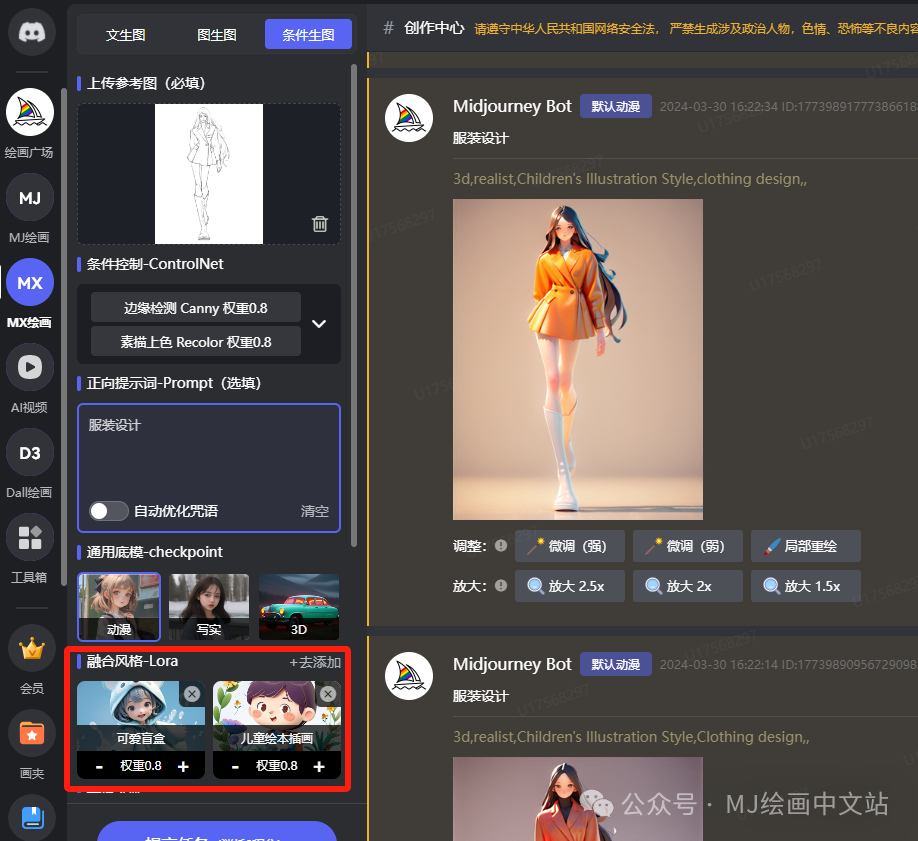Screen dimensions: 918x841
Task: Open the 默认动漫 dropdown in second message
Action: [x=615, y=663]
